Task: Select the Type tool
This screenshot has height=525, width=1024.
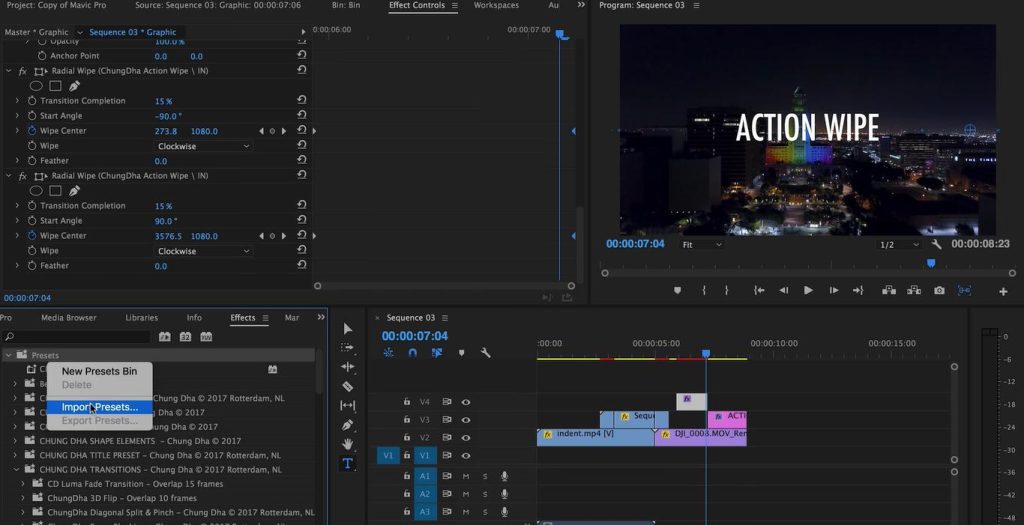Action: pos(347,464)
